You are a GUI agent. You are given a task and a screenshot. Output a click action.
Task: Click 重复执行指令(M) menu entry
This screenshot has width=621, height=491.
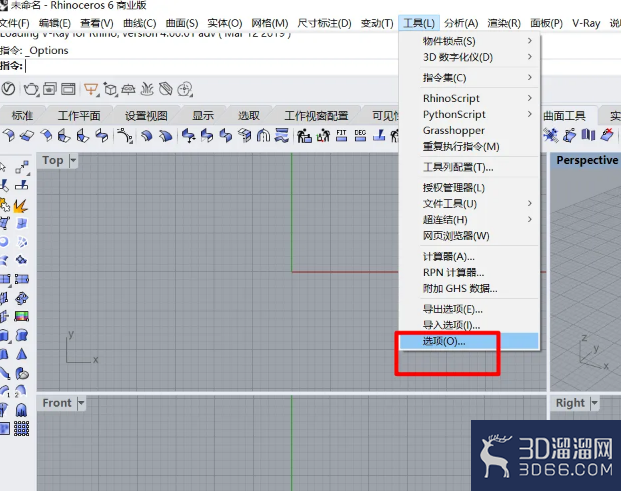(469, 147)
